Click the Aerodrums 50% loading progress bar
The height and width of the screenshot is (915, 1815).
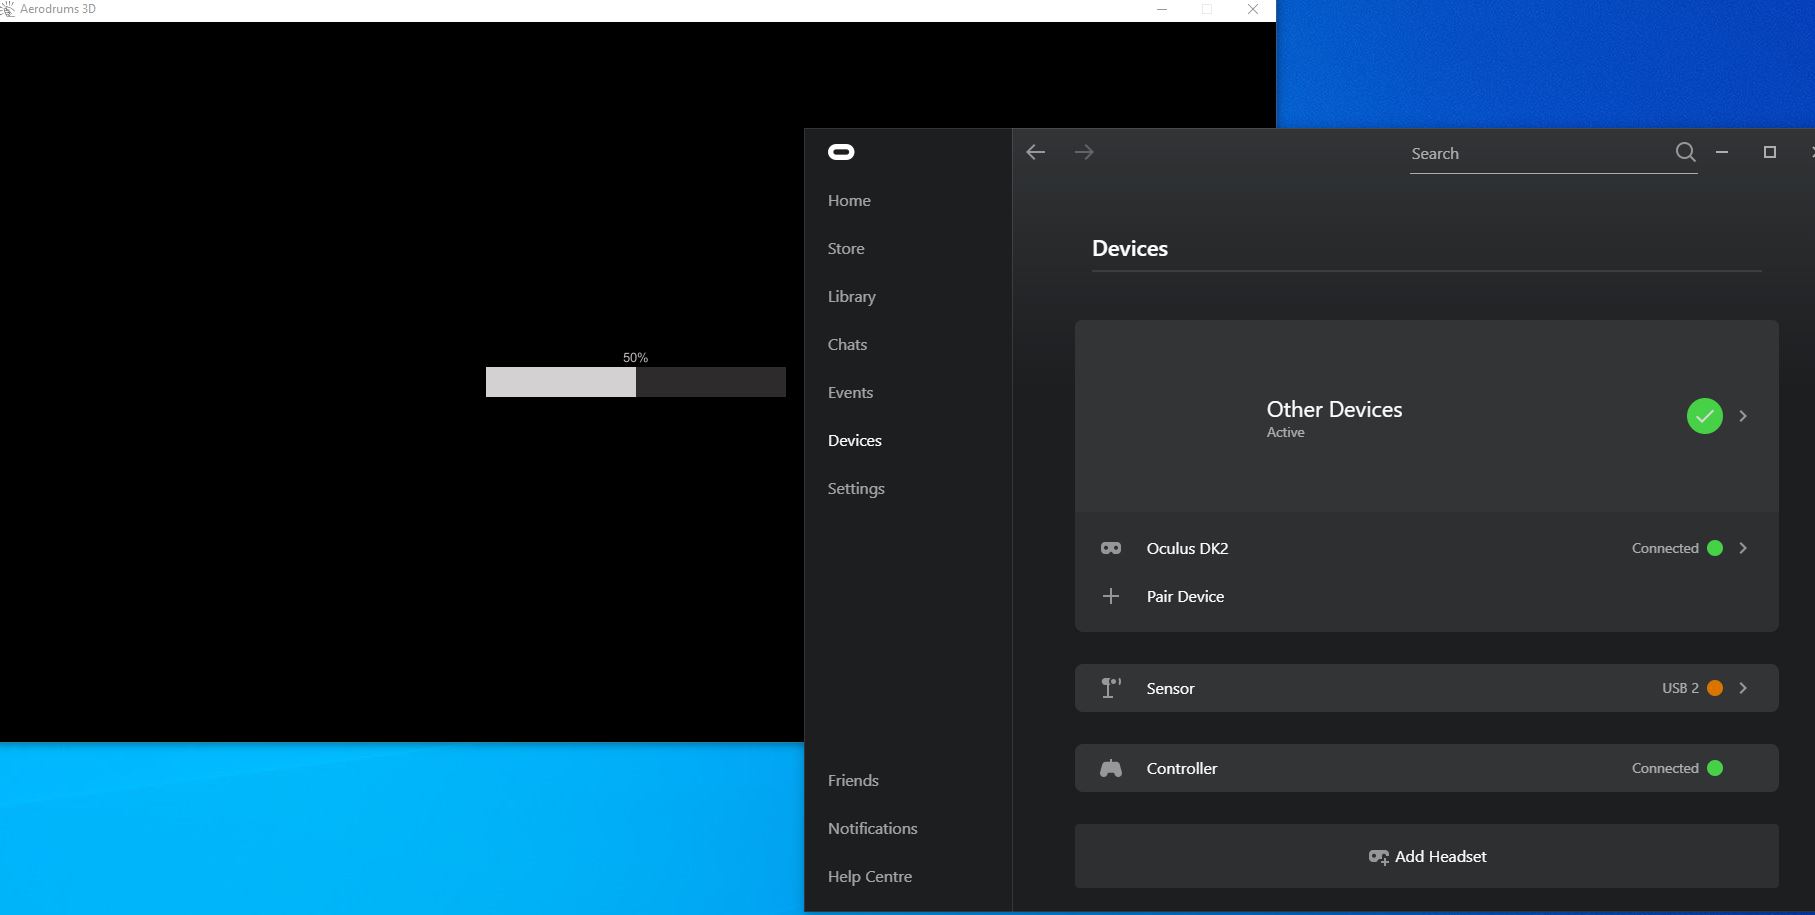tap(636, 382)
